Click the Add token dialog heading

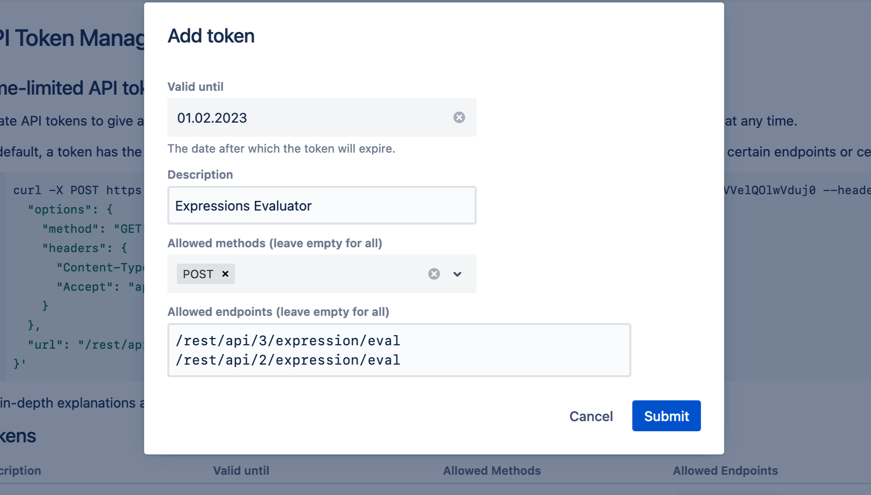[x=211, y=36]
